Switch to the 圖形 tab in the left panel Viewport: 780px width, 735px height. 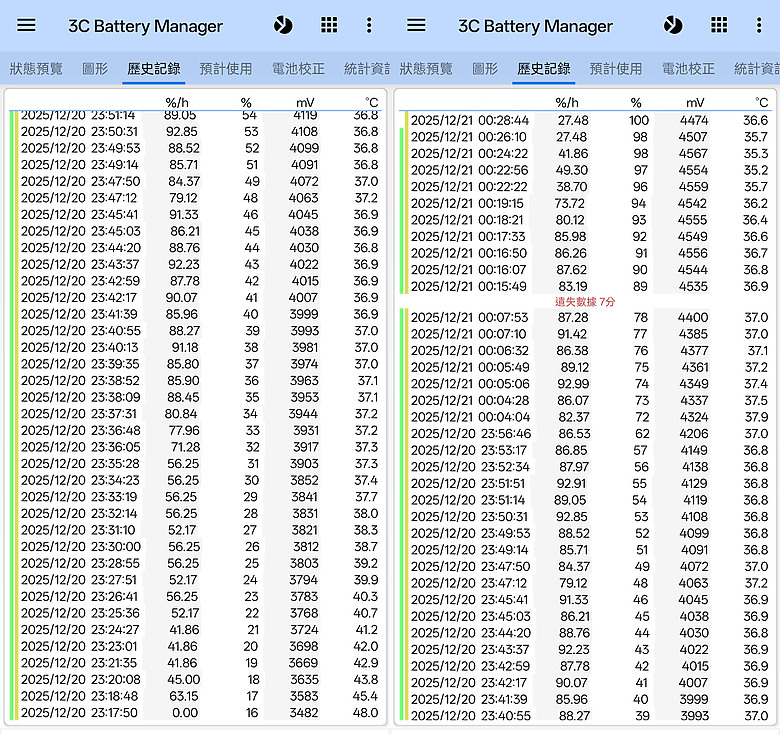coord(95,69)
